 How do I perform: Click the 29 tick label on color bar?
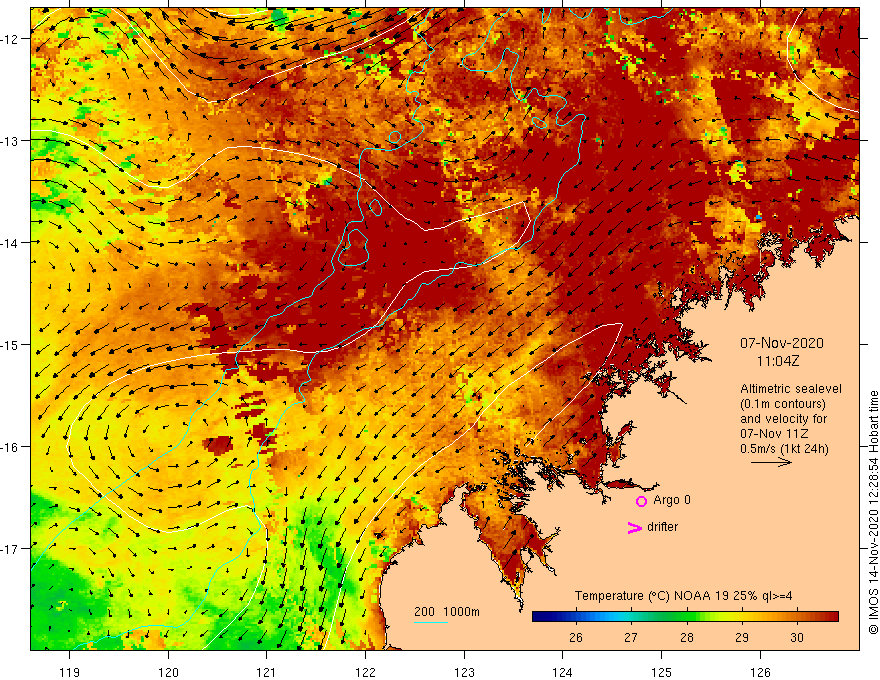point(742,637)
